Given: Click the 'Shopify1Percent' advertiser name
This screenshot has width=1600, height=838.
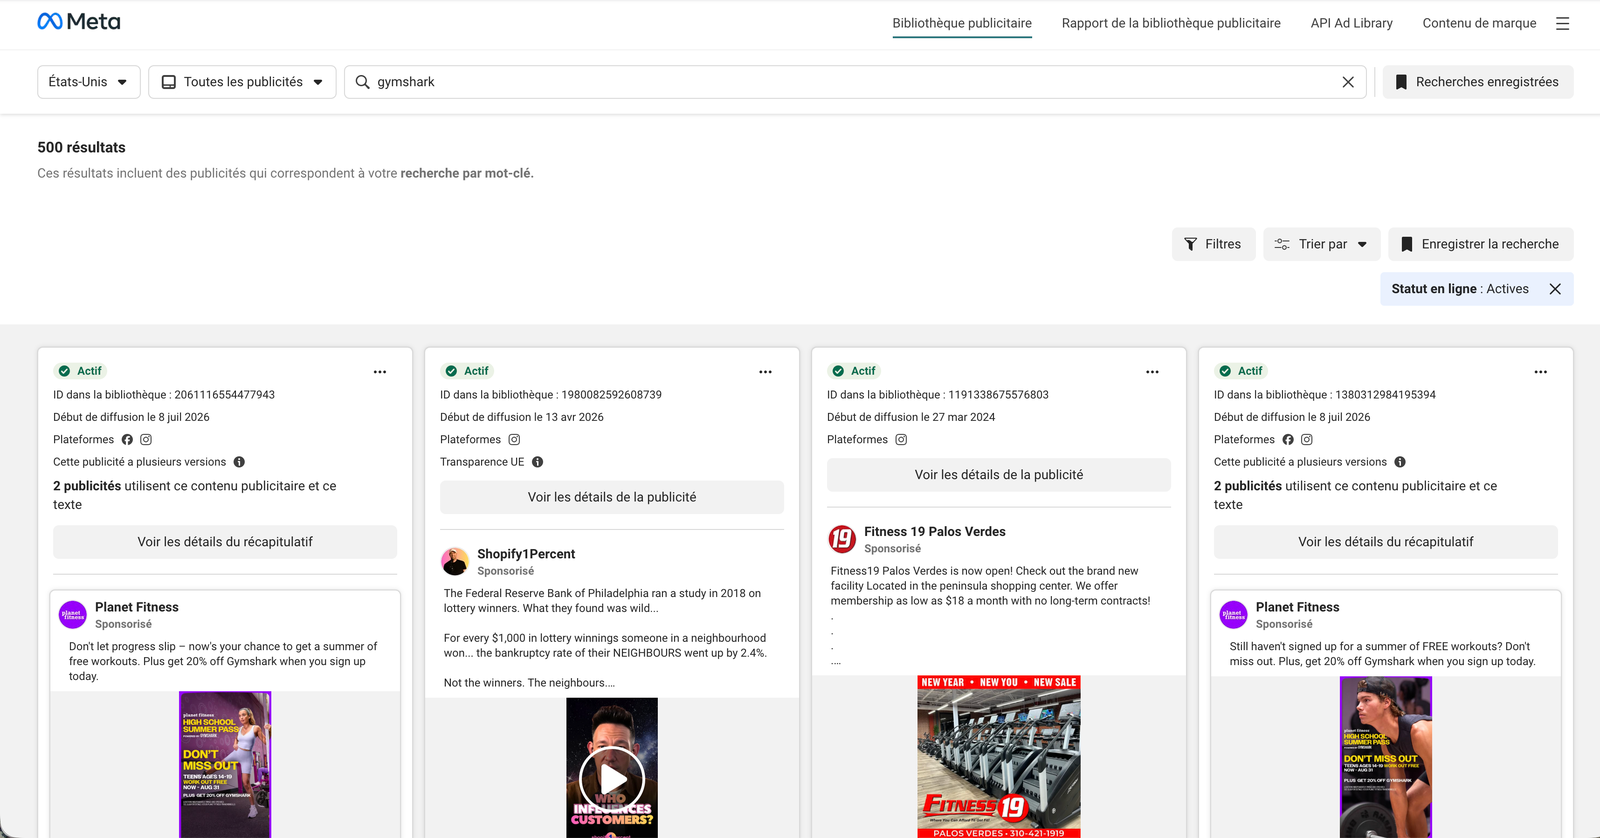Looking at the screenshot, I should pyautogui.click(x=526, y=554).
